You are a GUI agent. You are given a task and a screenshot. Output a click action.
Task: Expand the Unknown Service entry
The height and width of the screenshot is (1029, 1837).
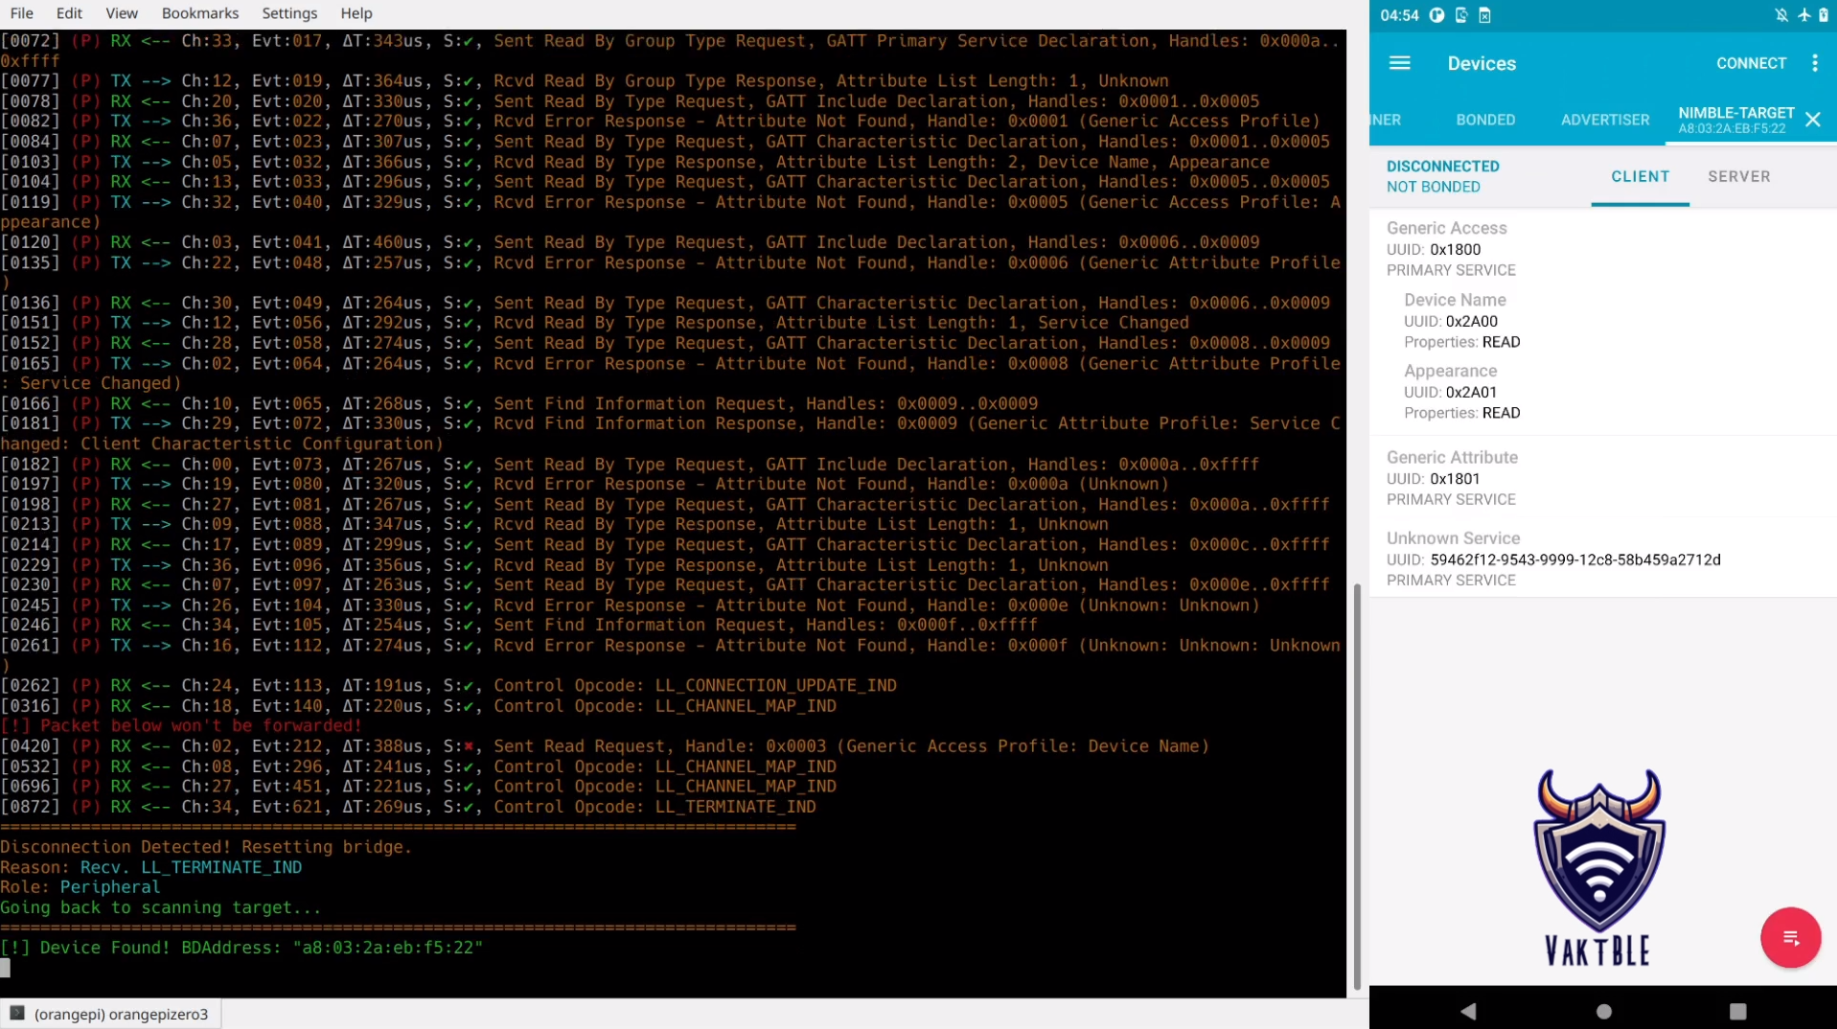(x=1603, y=558)
